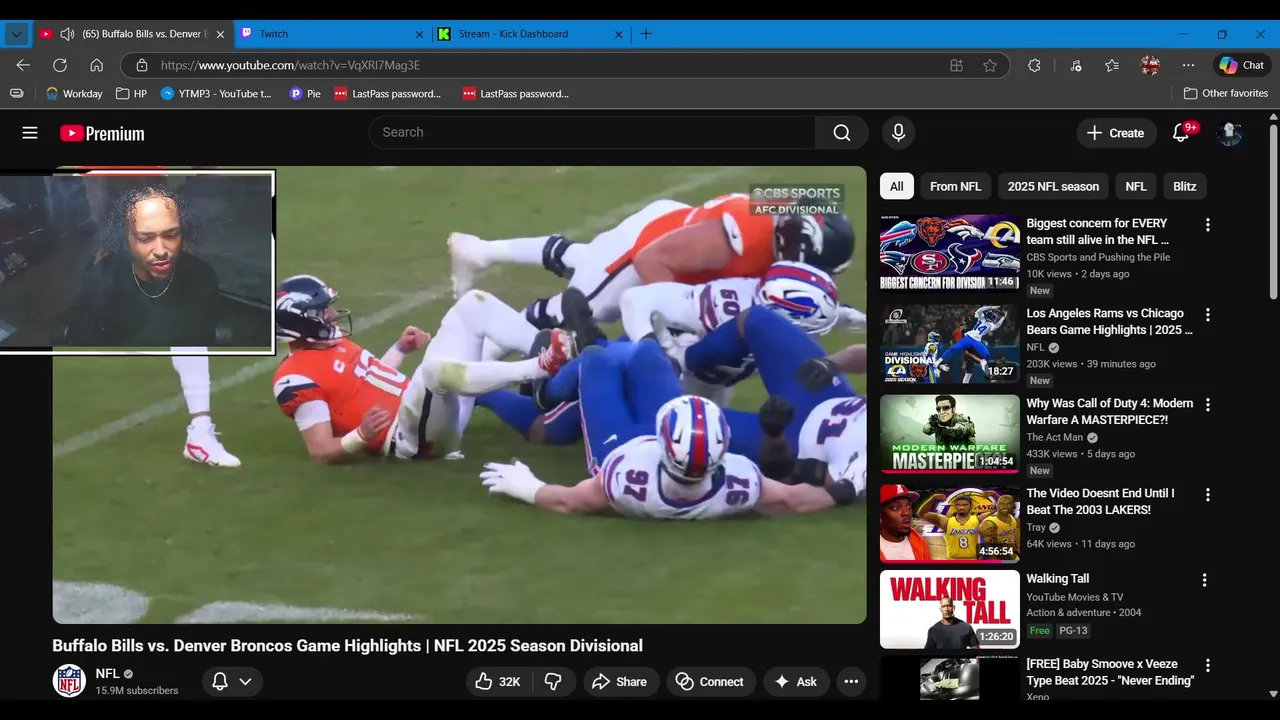1280x720 pixels.
Task: Close the Twitch tab
Action: (x=419, y=34)
